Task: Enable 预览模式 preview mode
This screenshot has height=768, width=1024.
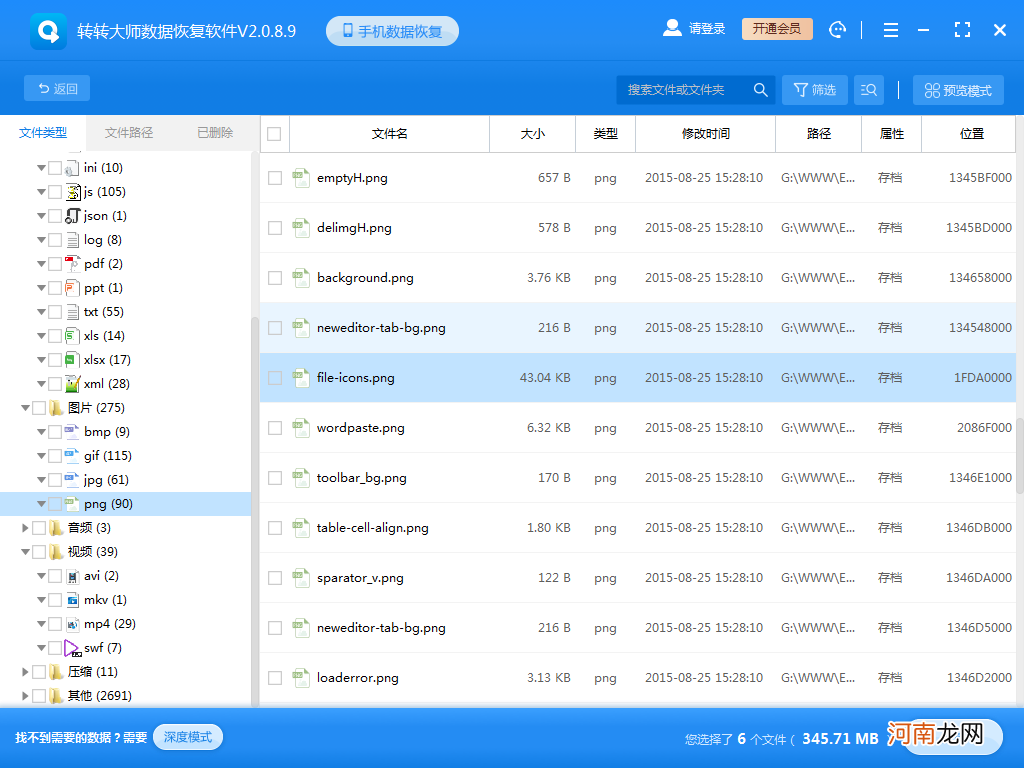Action: pos(958,89)
